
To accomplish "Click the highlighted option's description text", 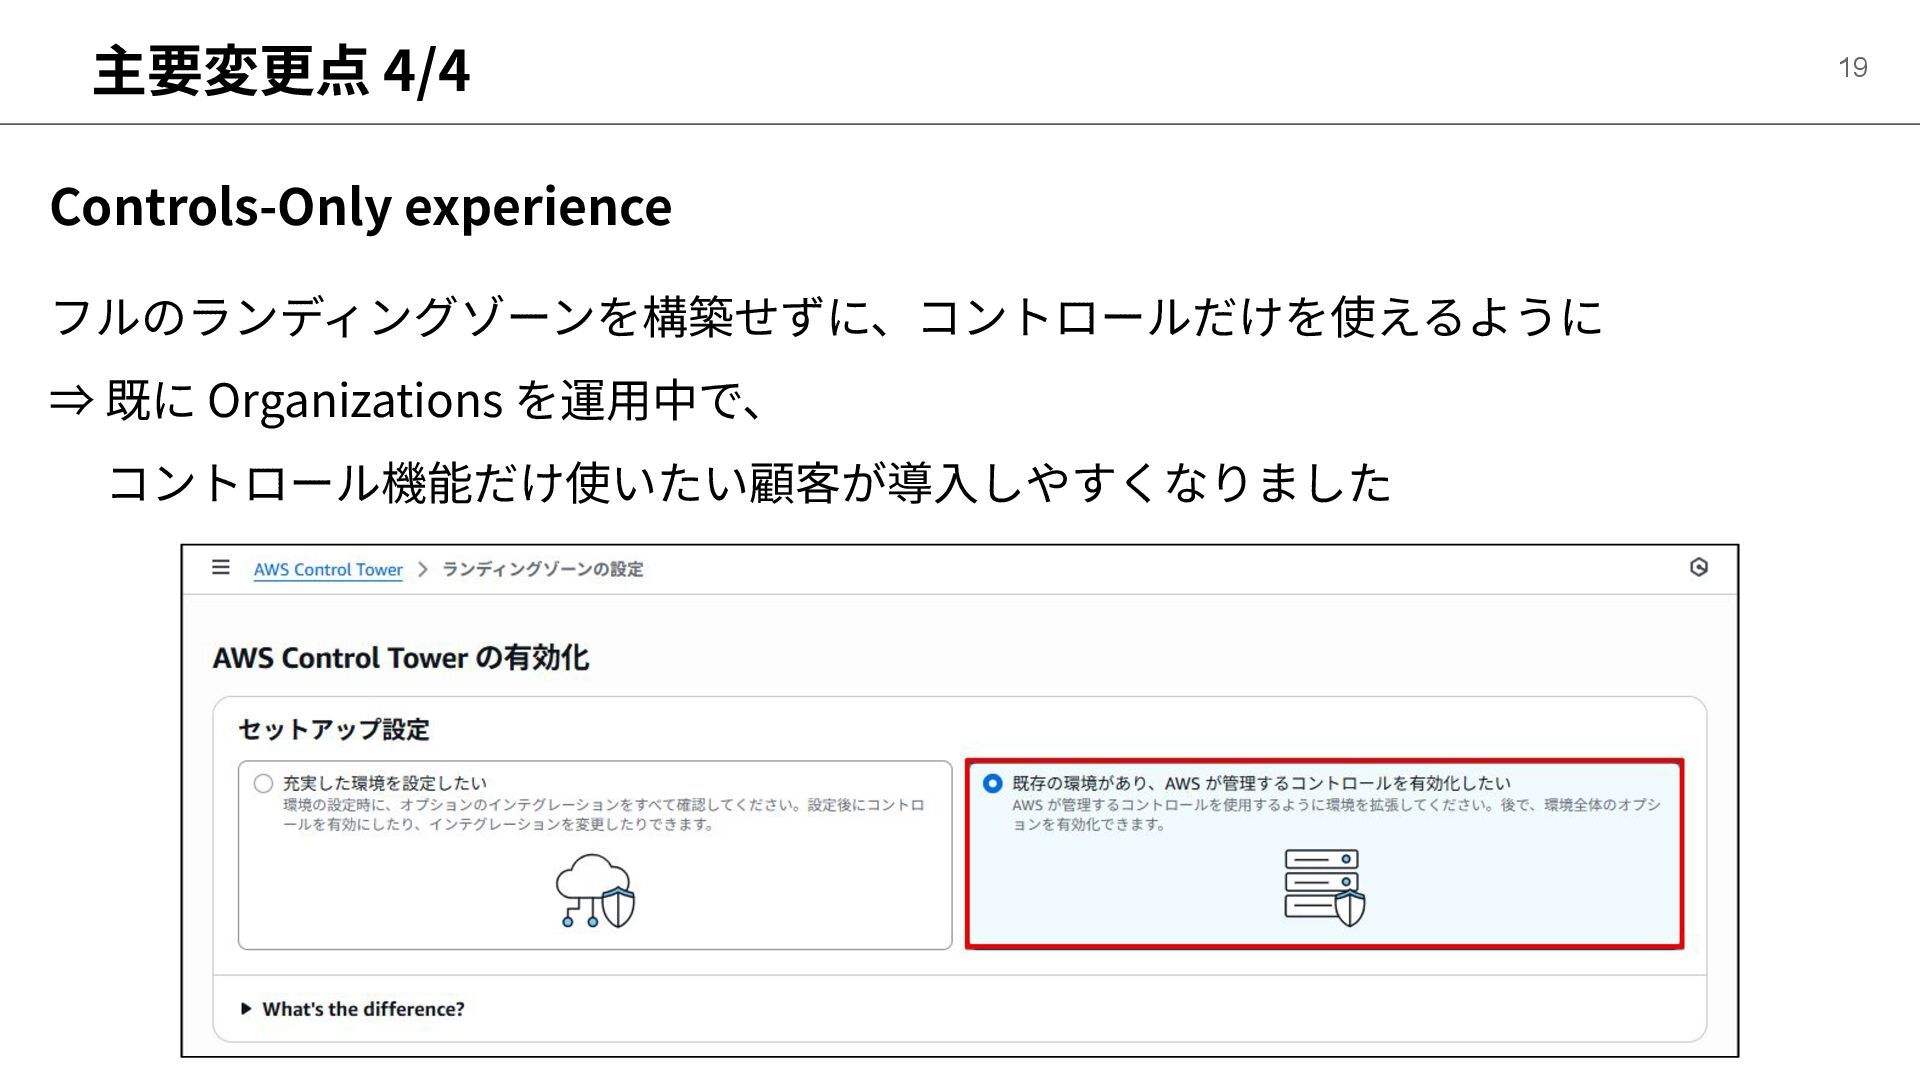I will click(x=1335, y=814).
